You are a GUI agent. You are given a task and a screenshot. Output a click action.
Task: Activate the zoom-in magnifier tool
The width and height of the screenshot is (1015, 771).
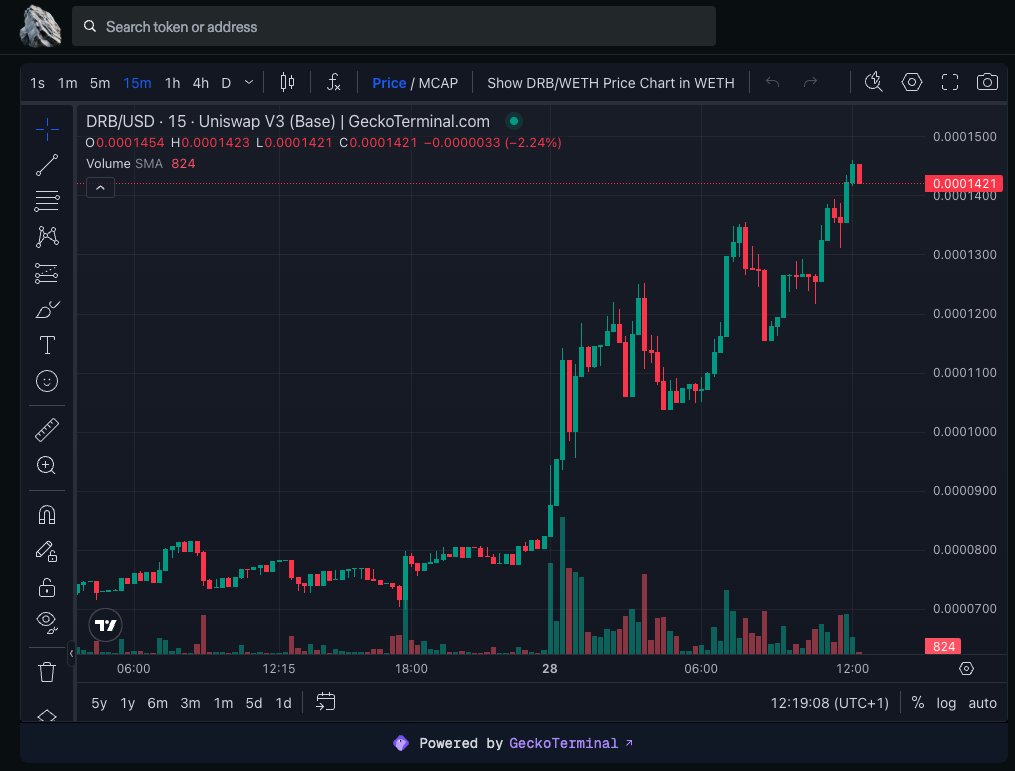point(47,465)
